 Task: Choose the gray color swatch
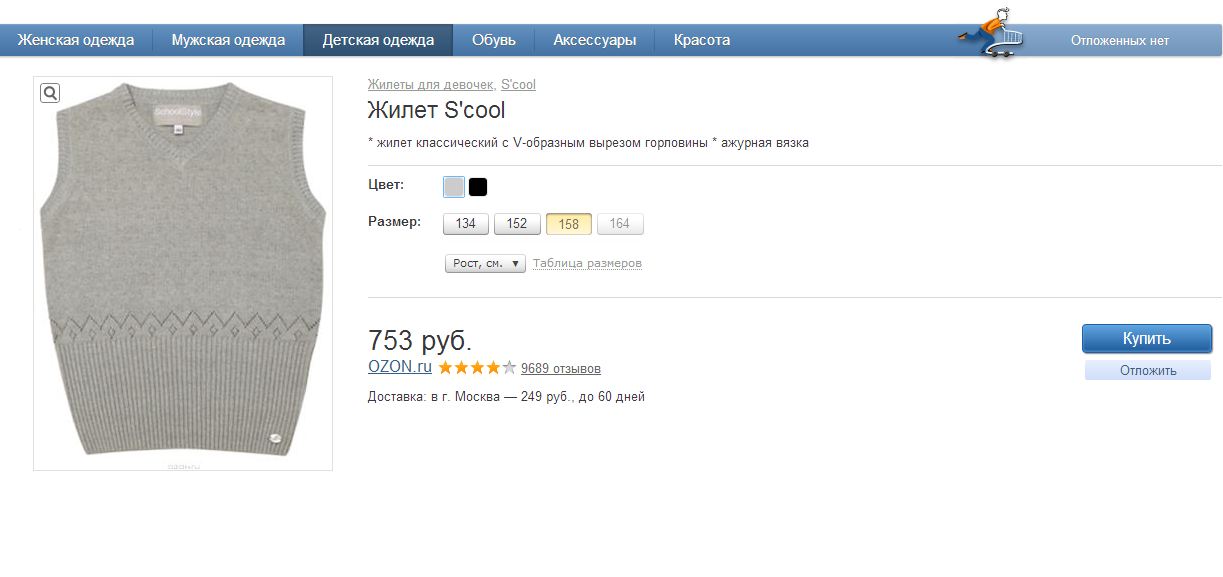click(454, 187)
